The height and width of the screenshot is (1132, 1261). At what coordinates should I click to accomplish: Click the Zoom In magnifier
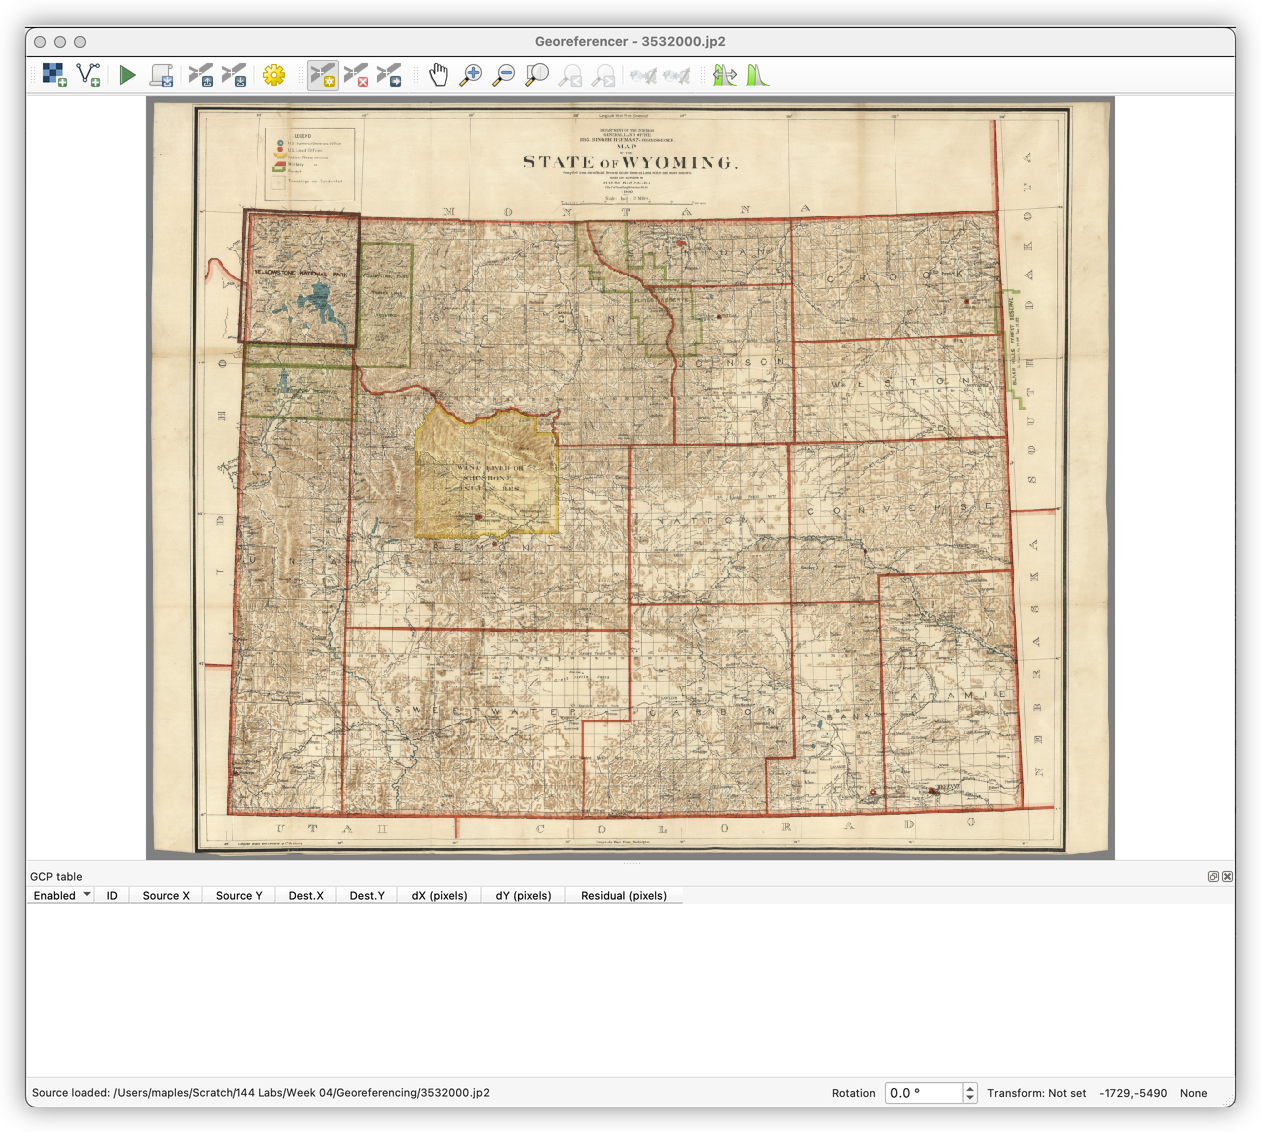[470, 75]
